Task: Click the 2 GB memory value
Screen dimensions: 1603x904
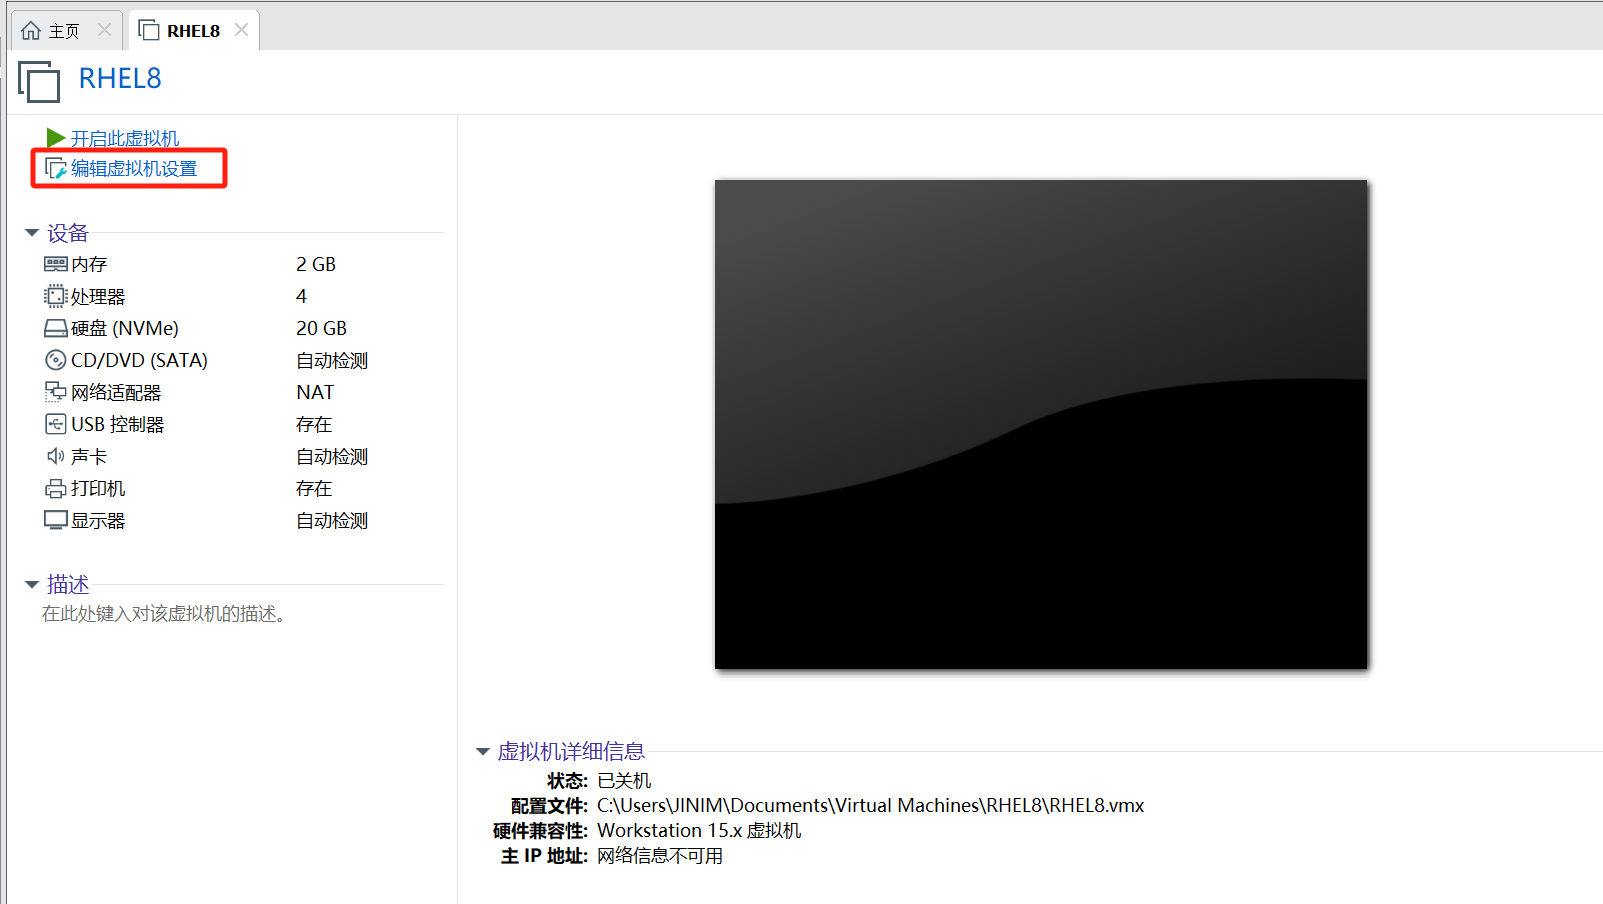Action: pyautogui.click(x=316, y=264)
